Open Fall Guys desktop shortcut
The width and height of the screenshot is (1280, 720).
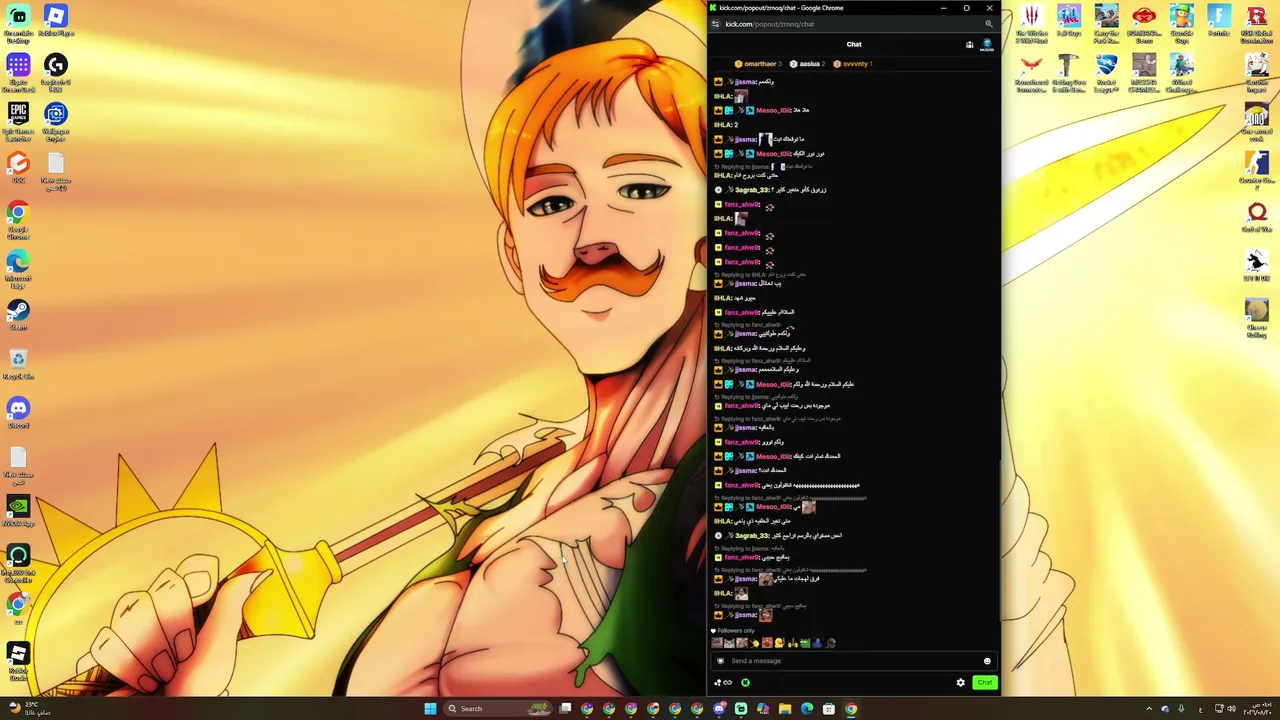click(1069, 21)
